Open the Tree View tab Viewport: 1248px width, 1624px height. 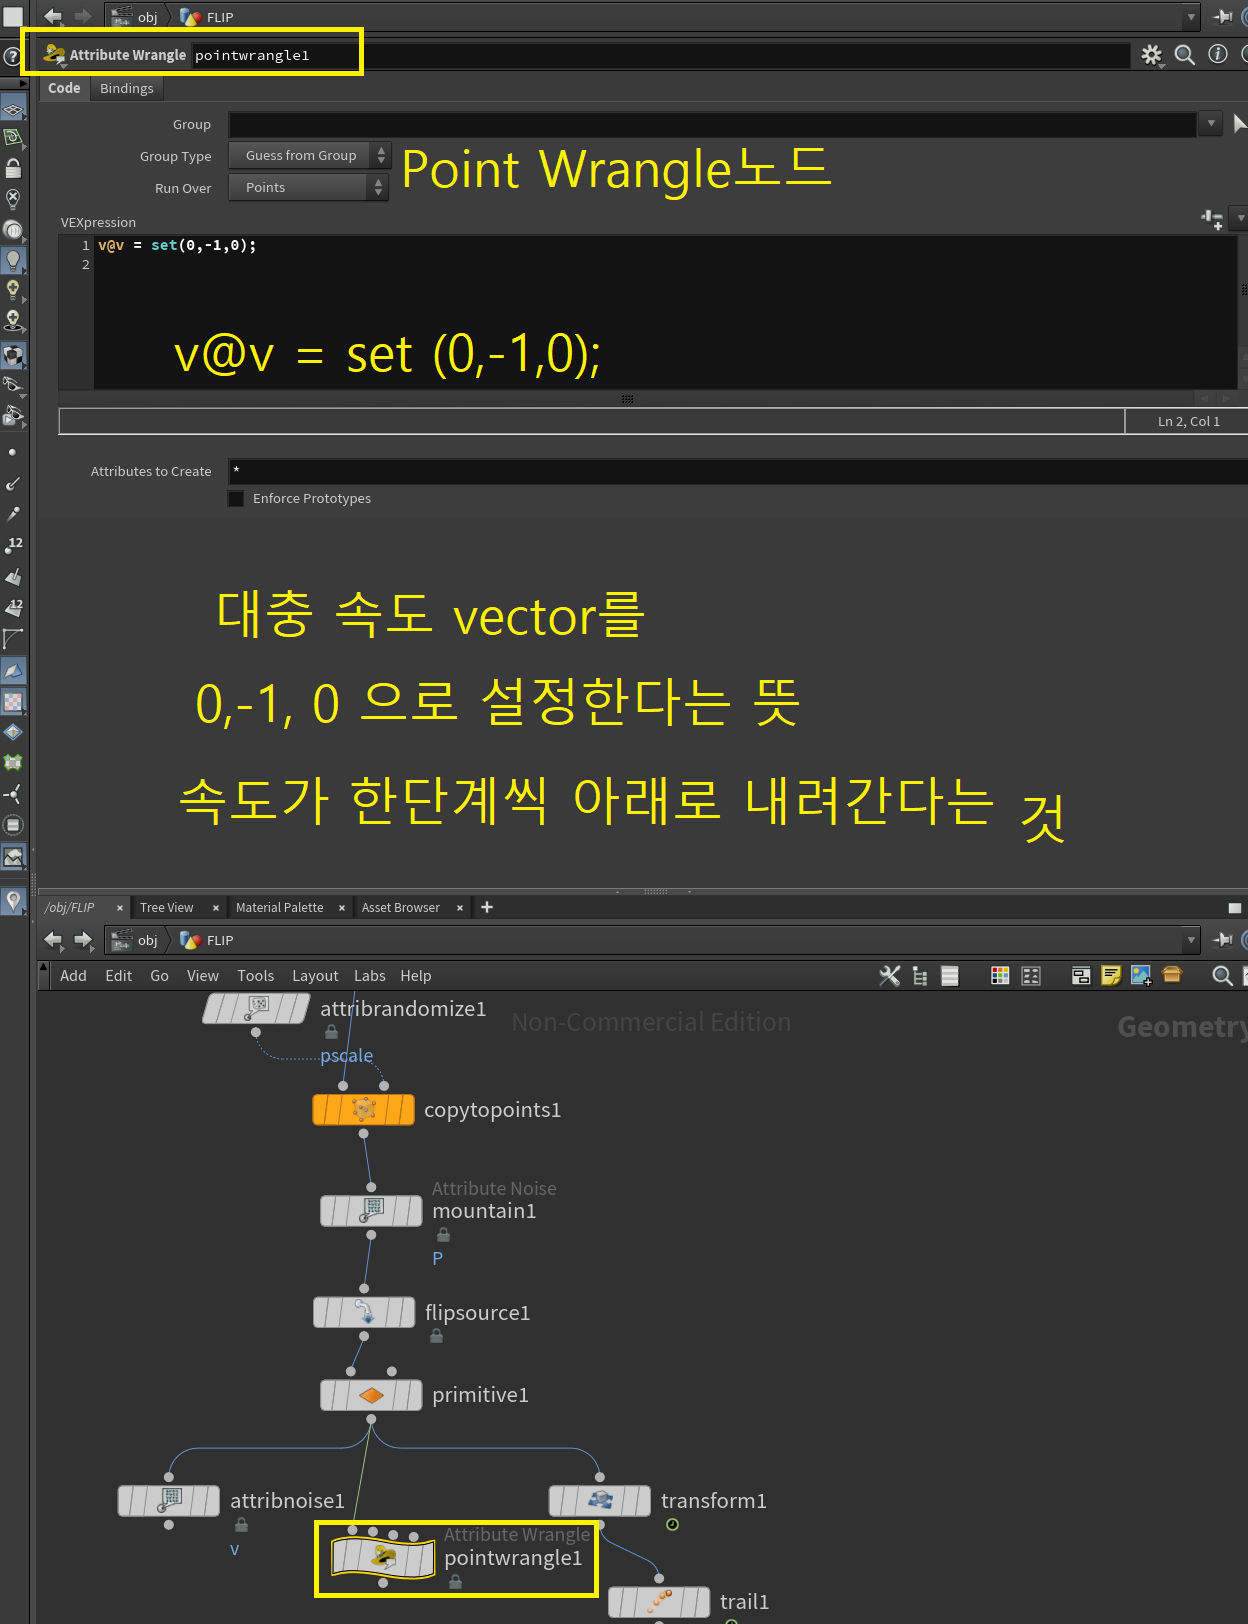pyautogui.click(x=167, y=908)
